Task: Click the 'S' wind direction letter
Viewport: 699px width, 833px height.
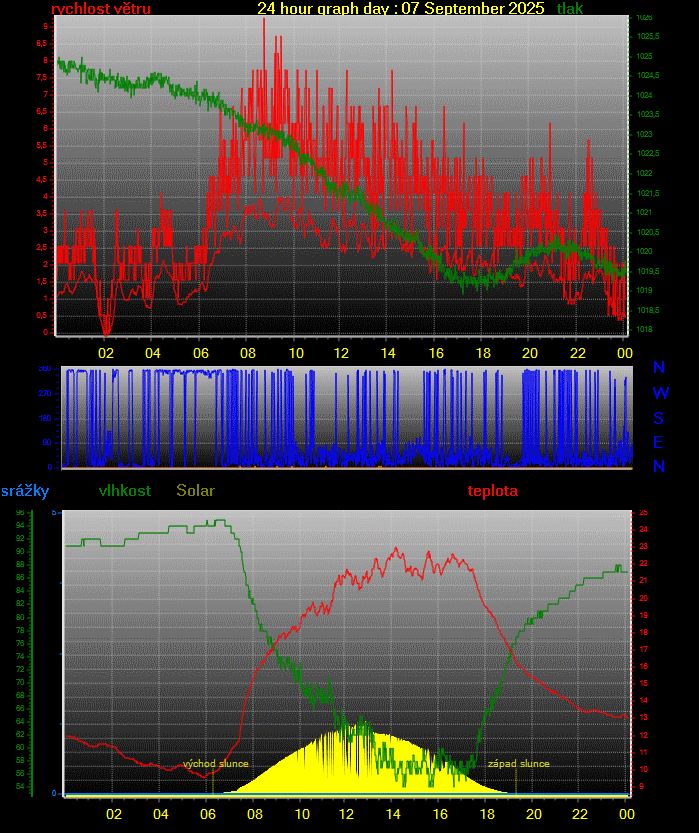Action: [x=659, y=418]
